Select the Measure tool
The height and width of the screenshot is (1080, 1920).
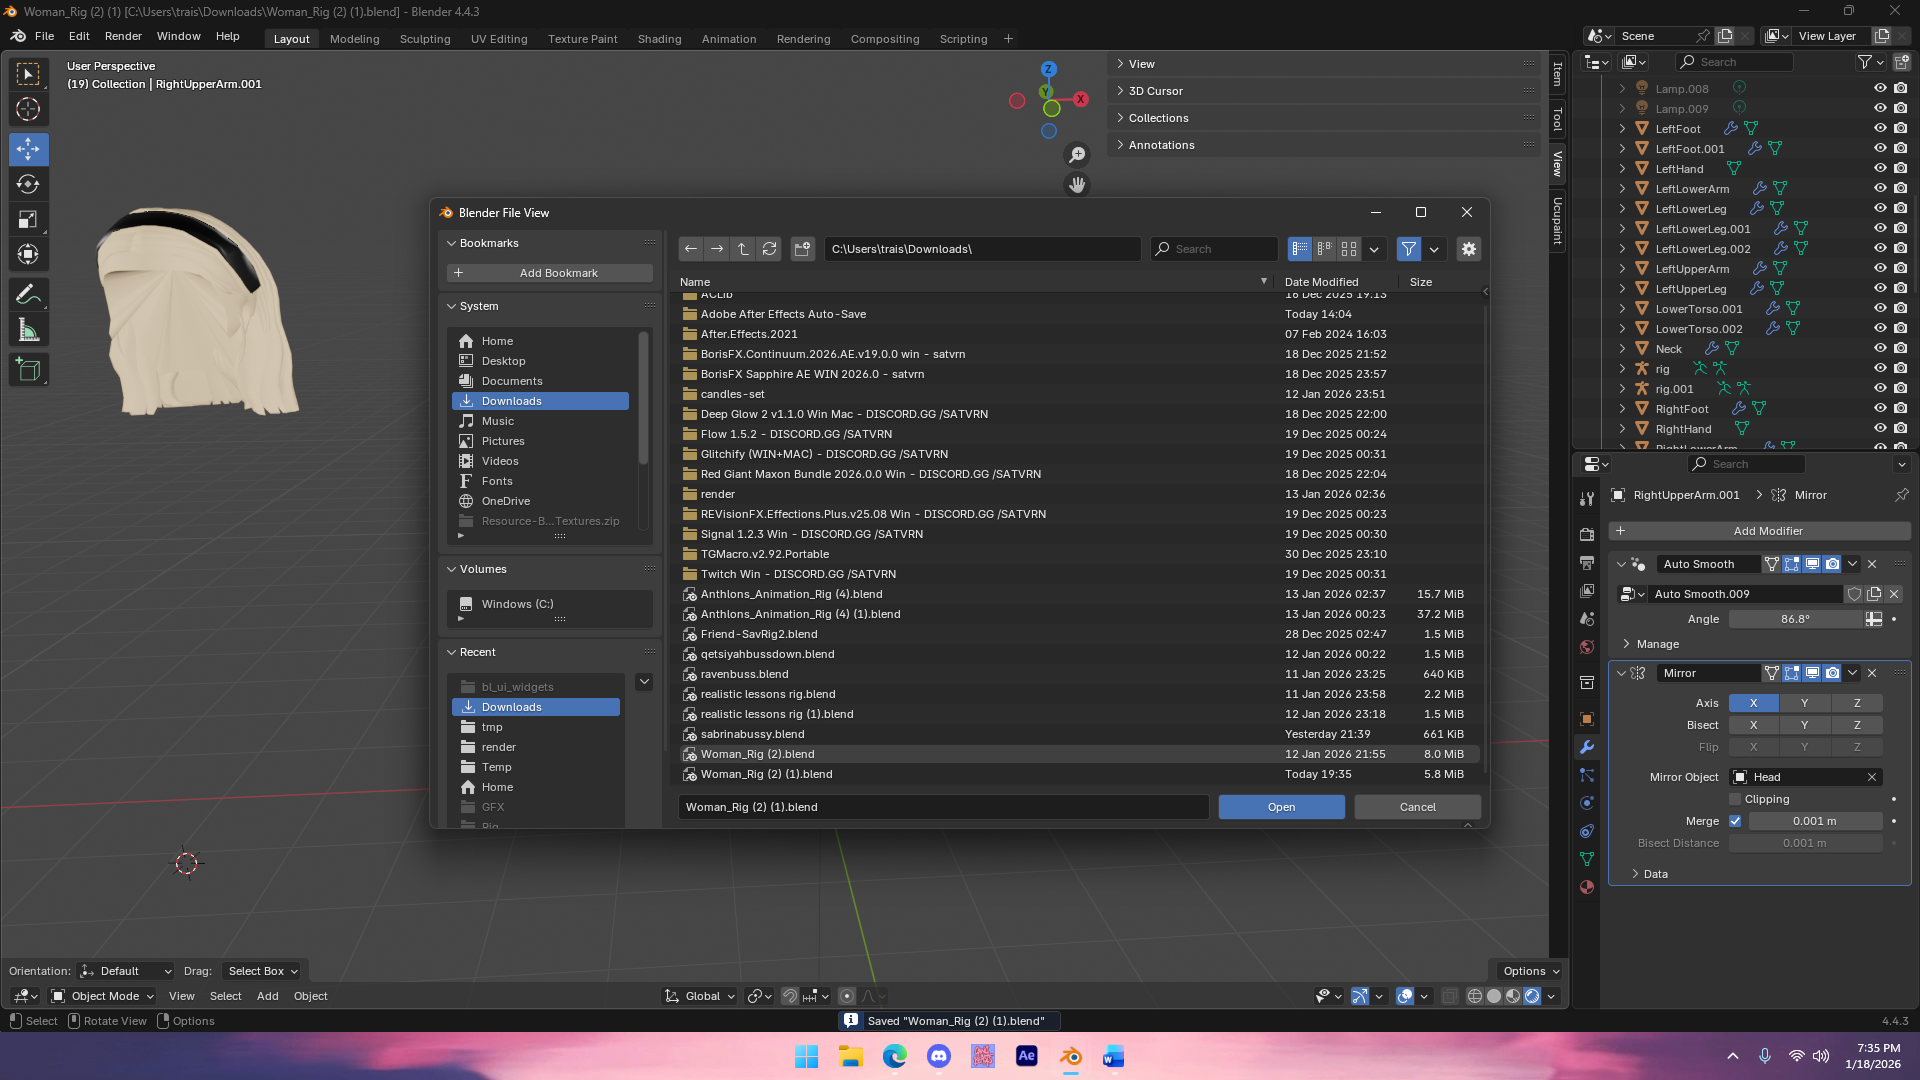(x=28, y=330)
